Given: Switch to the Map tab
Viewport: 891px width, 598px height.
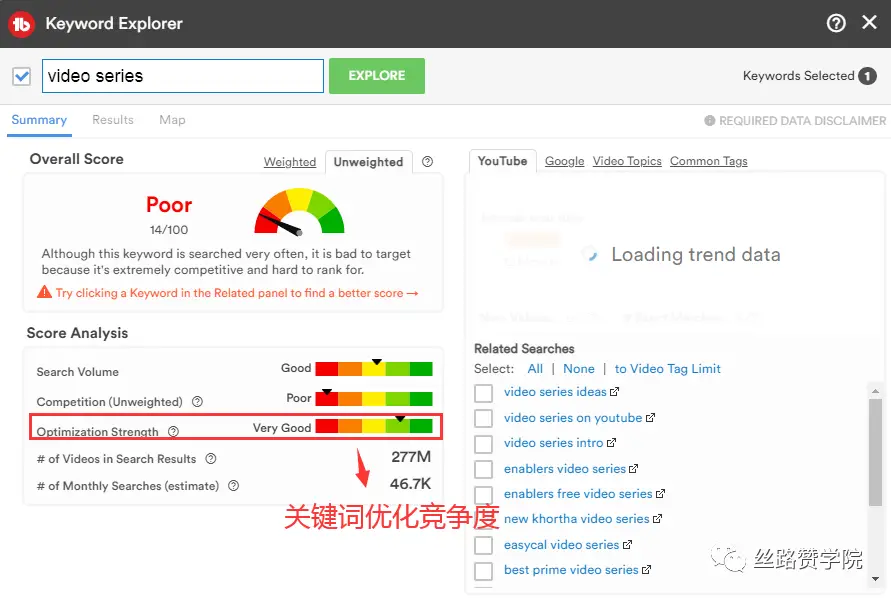Looking at the screenshot, I should pos(172,120).
